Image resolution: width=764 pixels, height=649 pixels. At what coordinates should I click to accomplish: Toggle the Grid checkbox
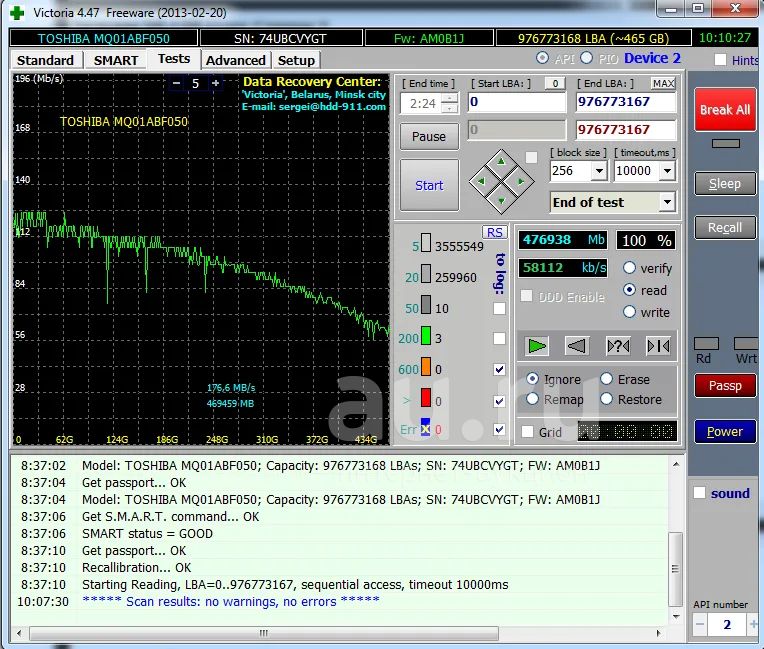527,432
